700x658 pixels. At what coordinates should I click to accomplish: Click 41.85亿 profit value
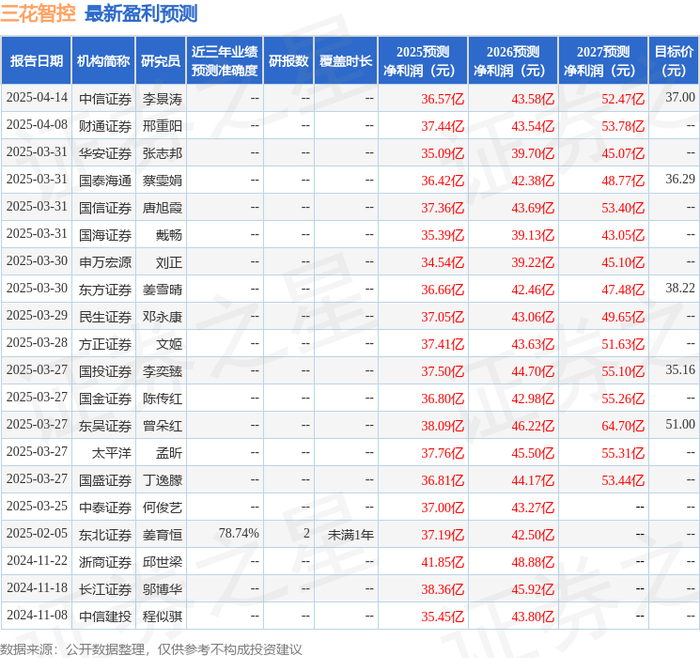[x=442, y=562]
